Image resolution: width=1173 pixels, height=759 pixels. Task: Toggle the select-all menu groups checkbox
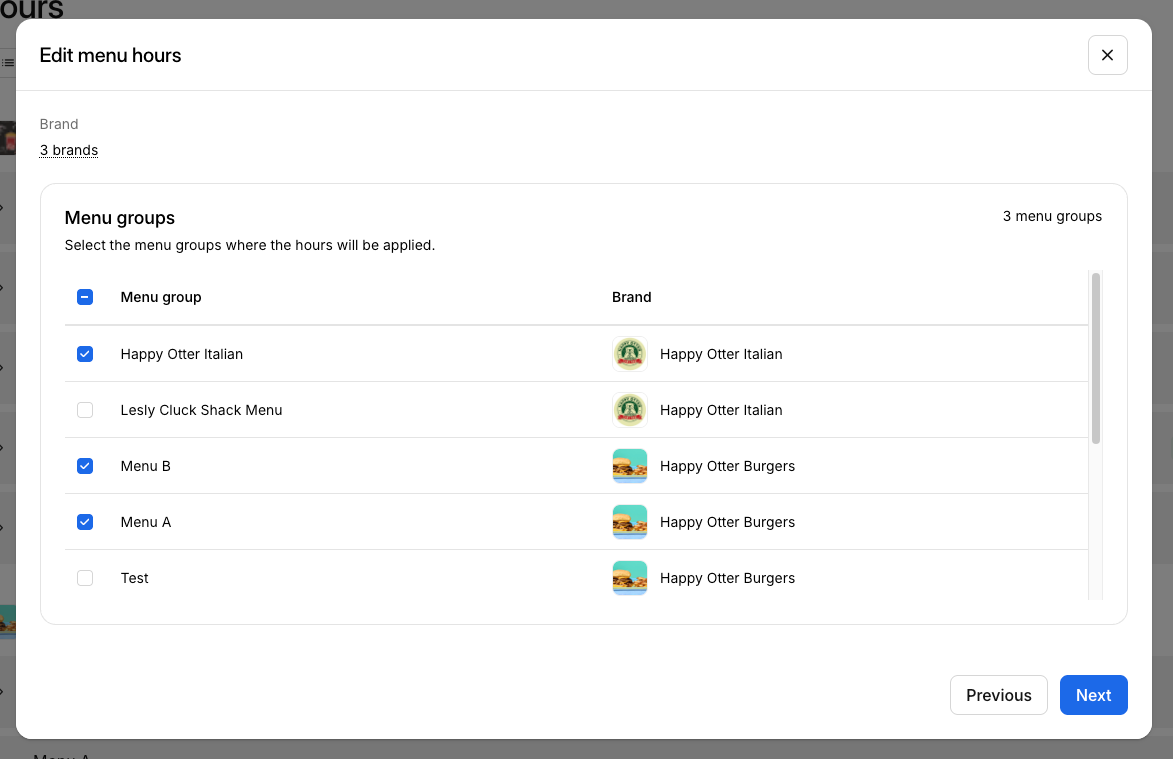pos(85,297)
